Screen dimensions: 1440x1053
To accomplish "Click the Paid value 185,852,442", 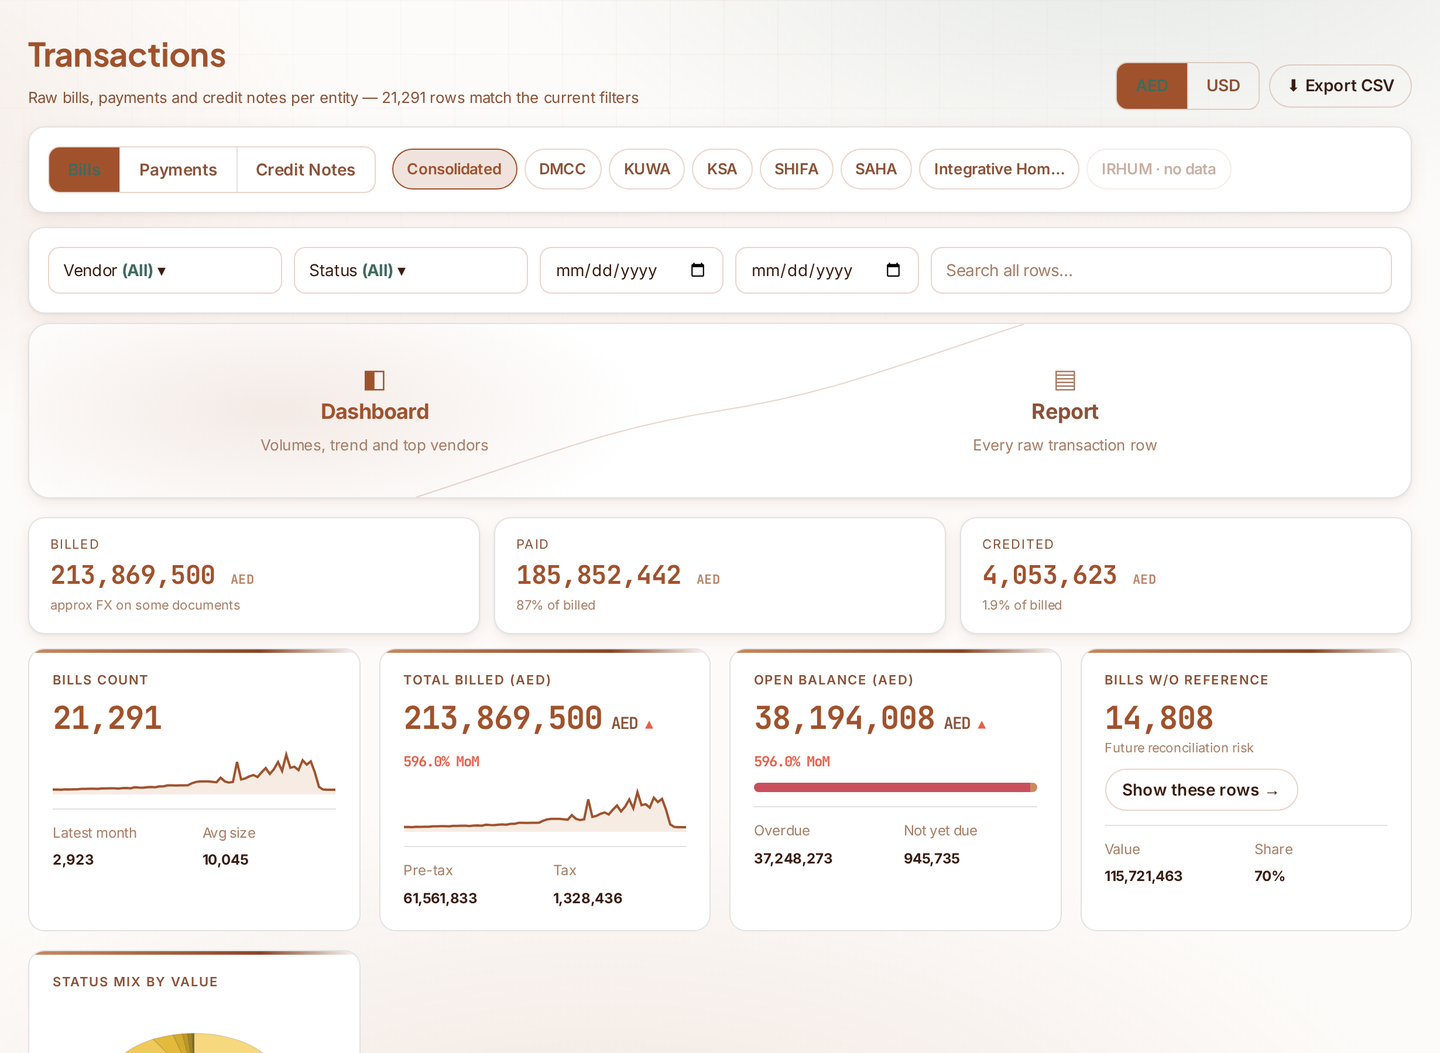I will pos(599,575).
